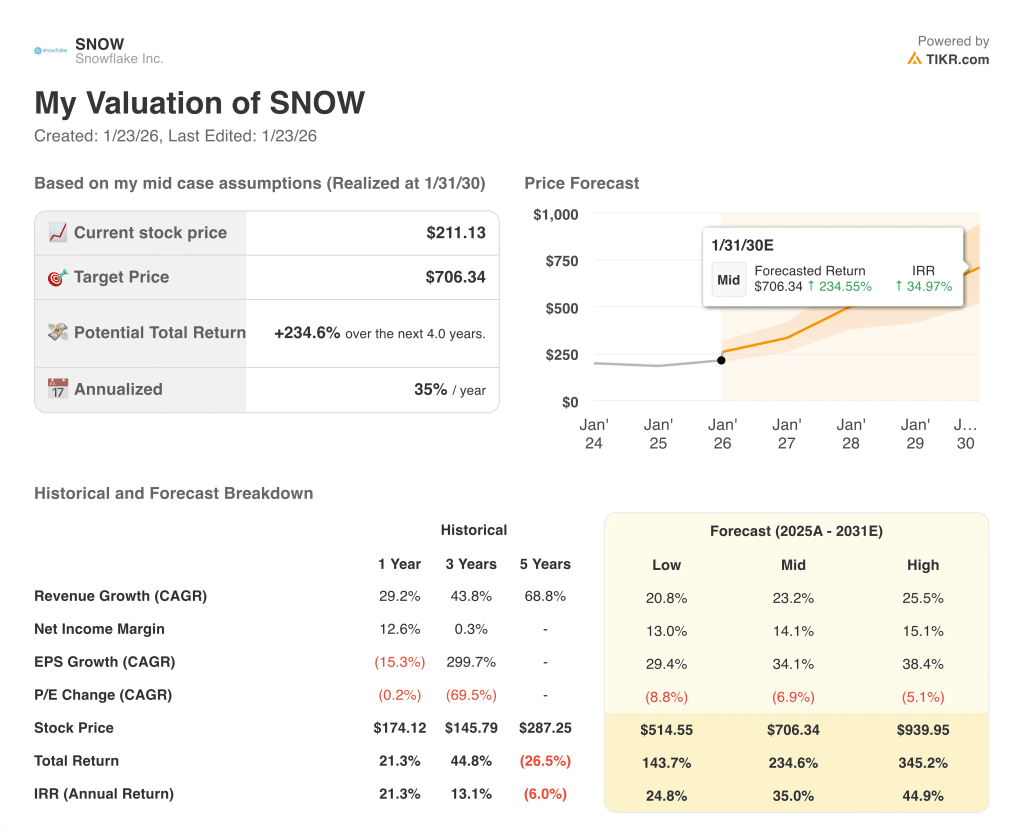Screen dimensions: 1024x832
Task: Click the Forecast (2025A - 2031E) header
Action: [796, 531]
